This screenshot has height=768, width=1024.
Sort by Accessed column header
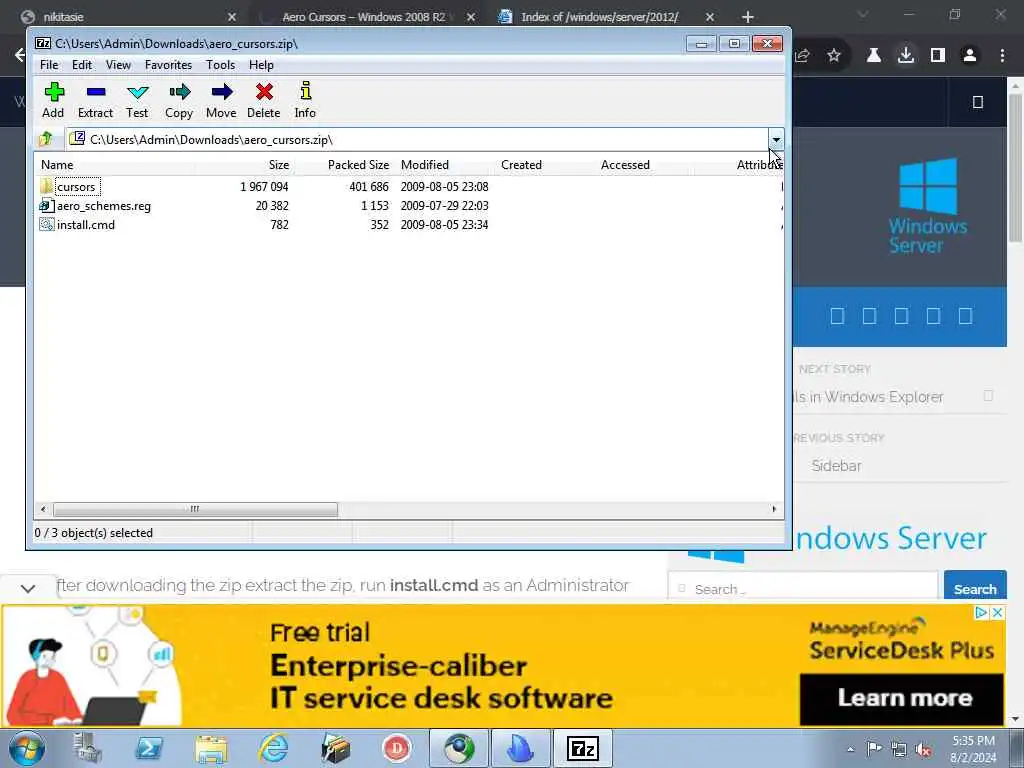coord(646,165)
